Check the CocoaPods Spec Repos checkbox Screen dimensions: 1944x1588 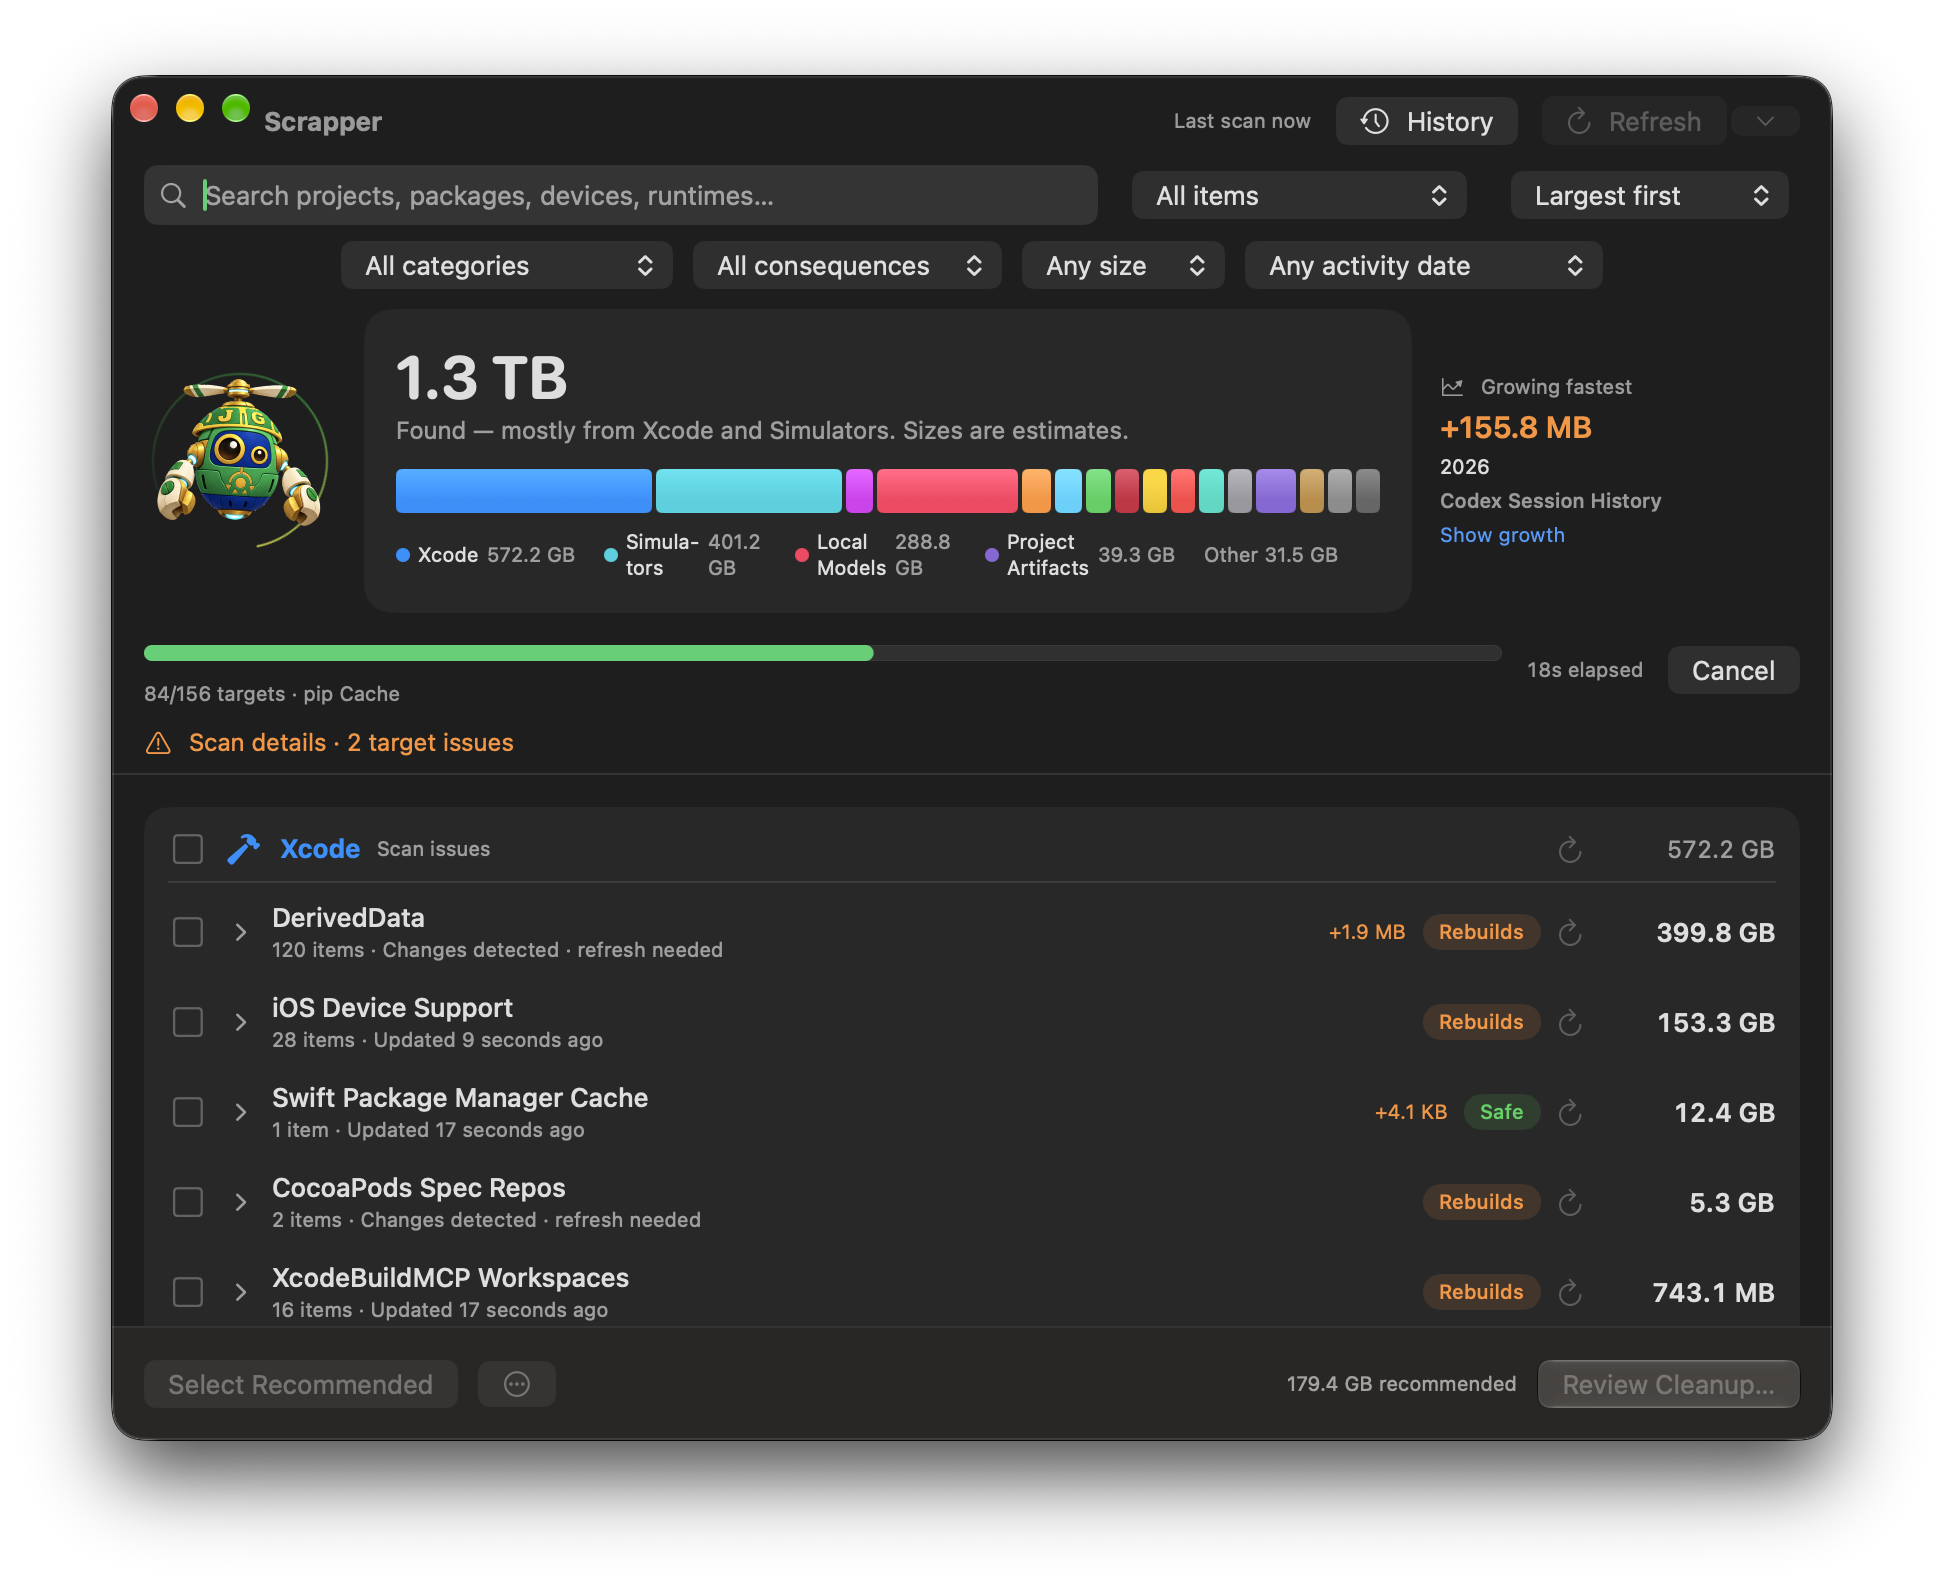click(x=188, y=1202)
